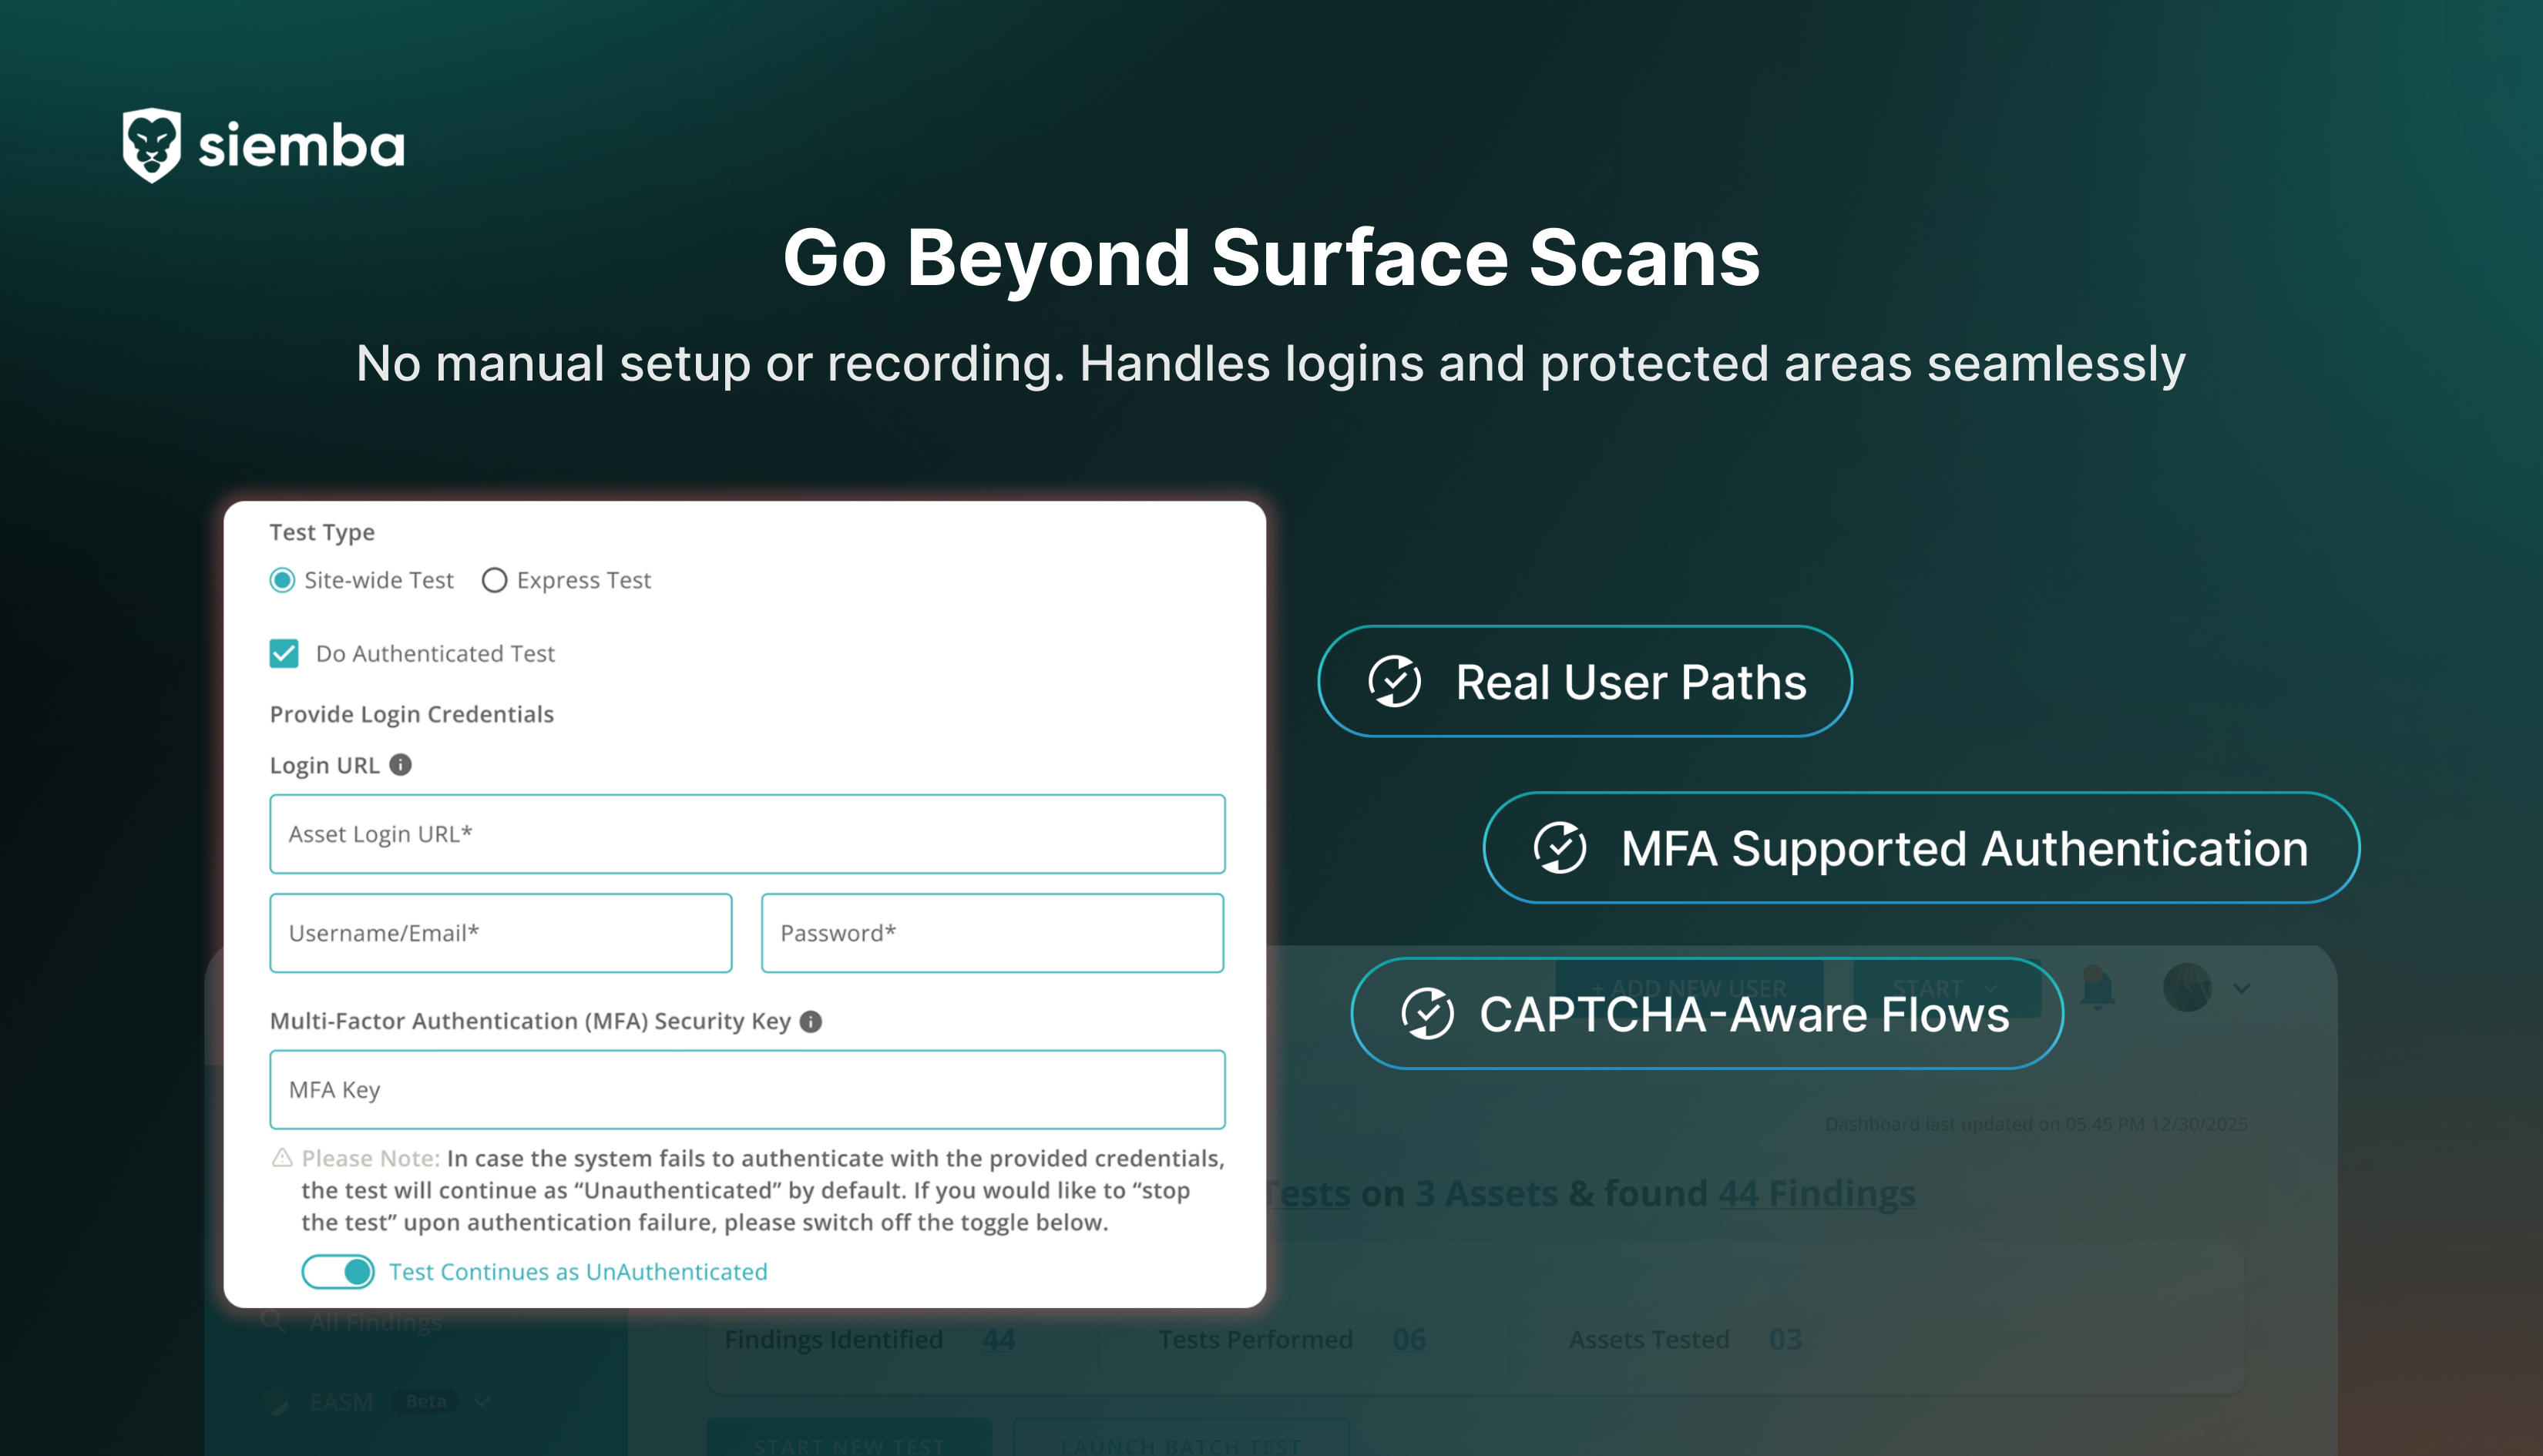This screenshot has height=1456, width=2543.
Task: Select the Site-wide Test radio button
Action: click(283, 580)
